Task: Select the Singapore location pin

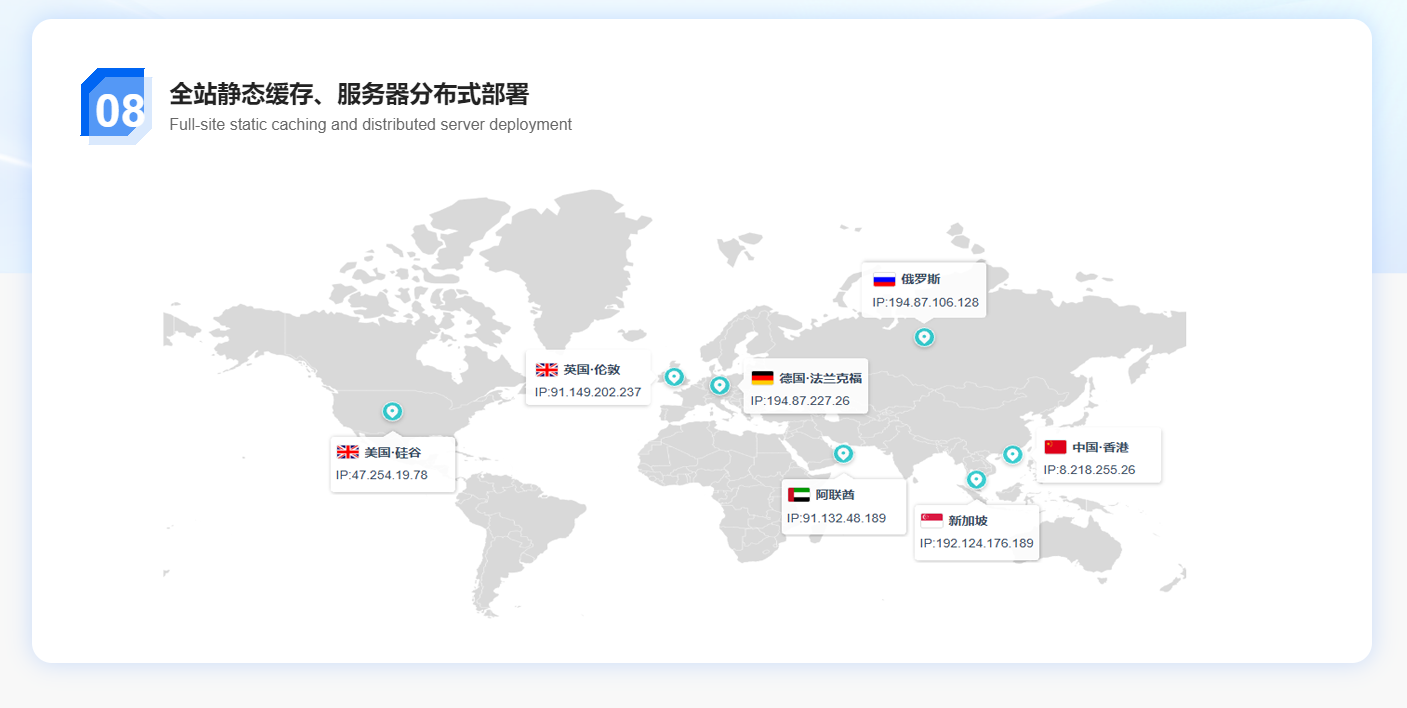Action: pos(976,479)
